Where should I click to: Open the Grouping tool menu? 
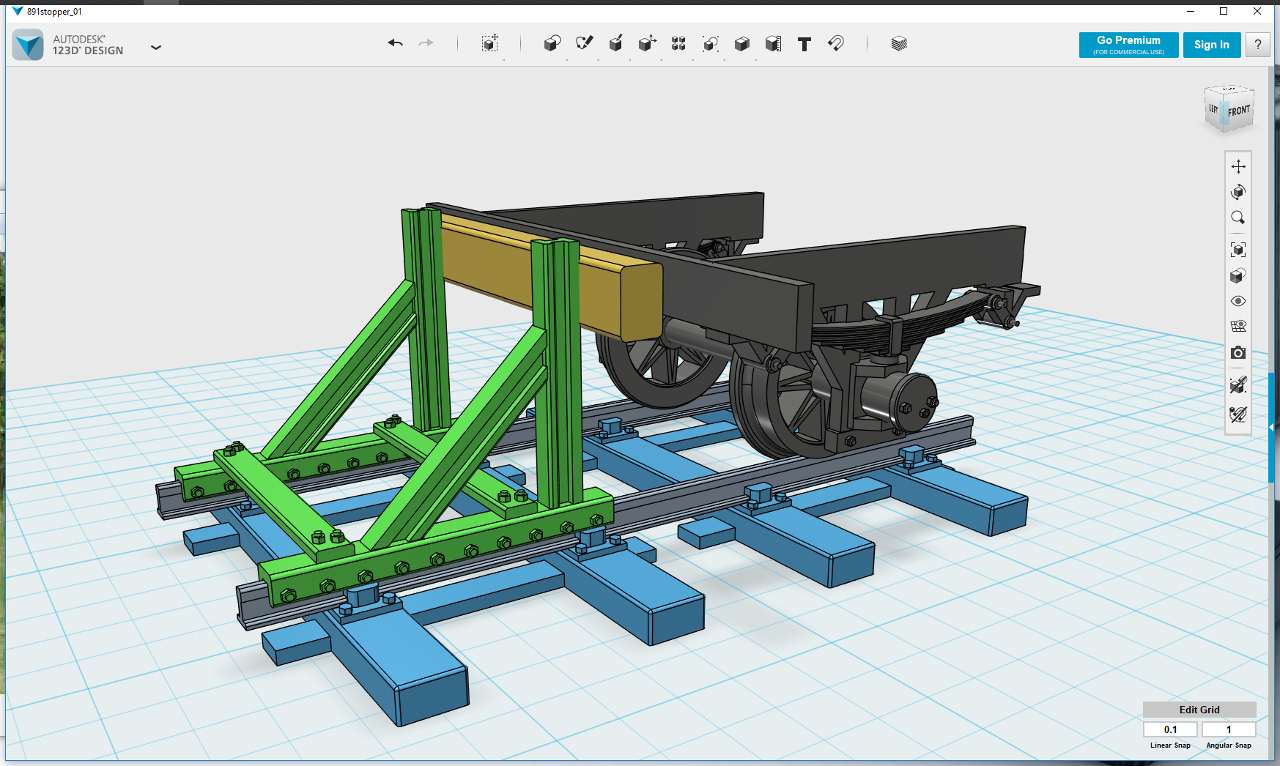(x=710, y=44)
